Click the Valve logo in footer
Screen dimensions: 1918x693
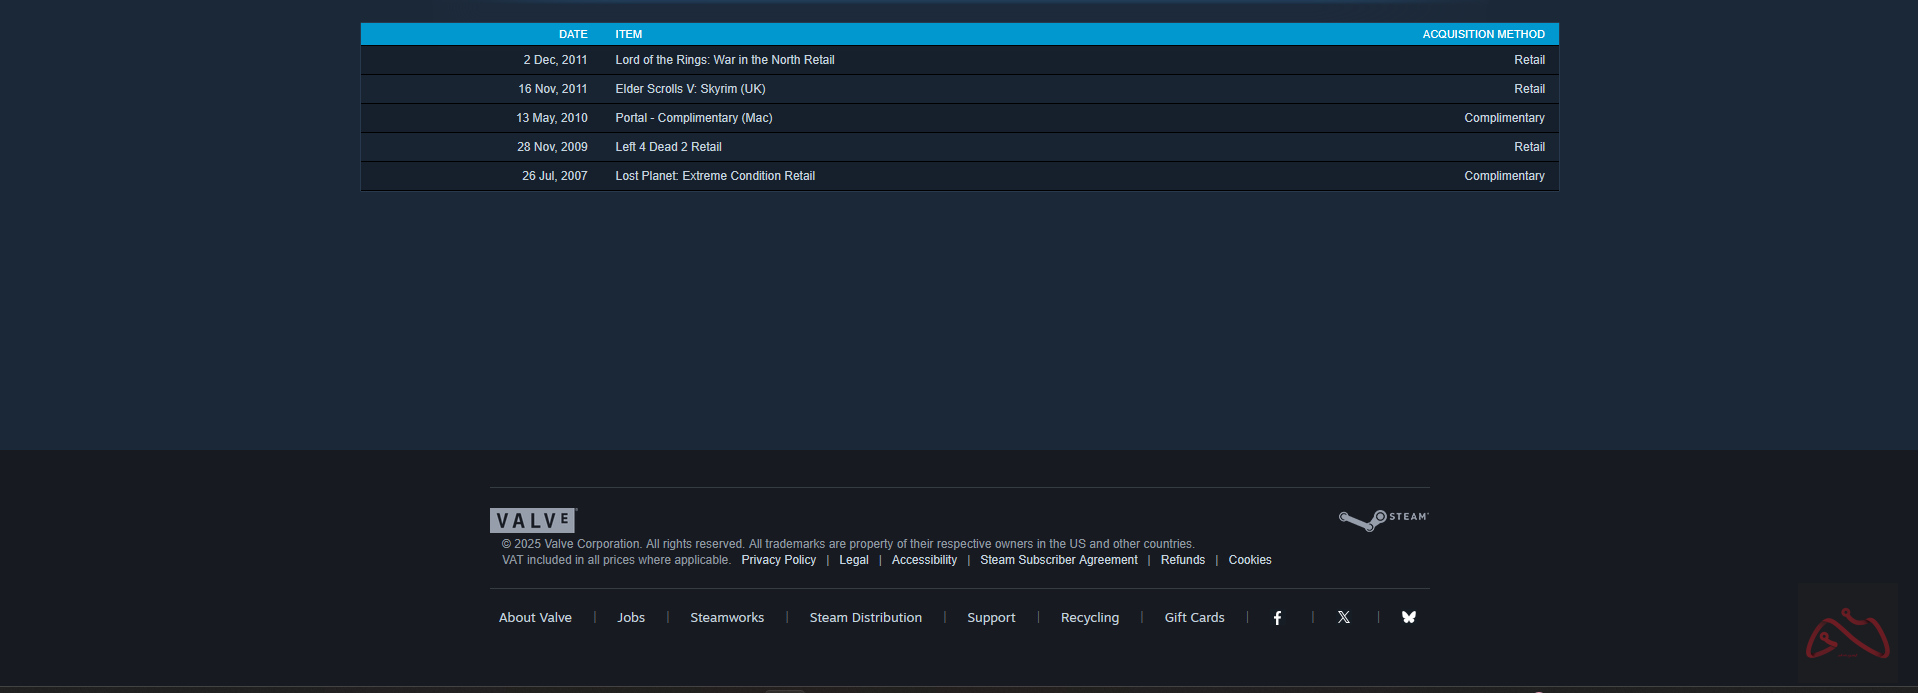[x=532, y=520]
